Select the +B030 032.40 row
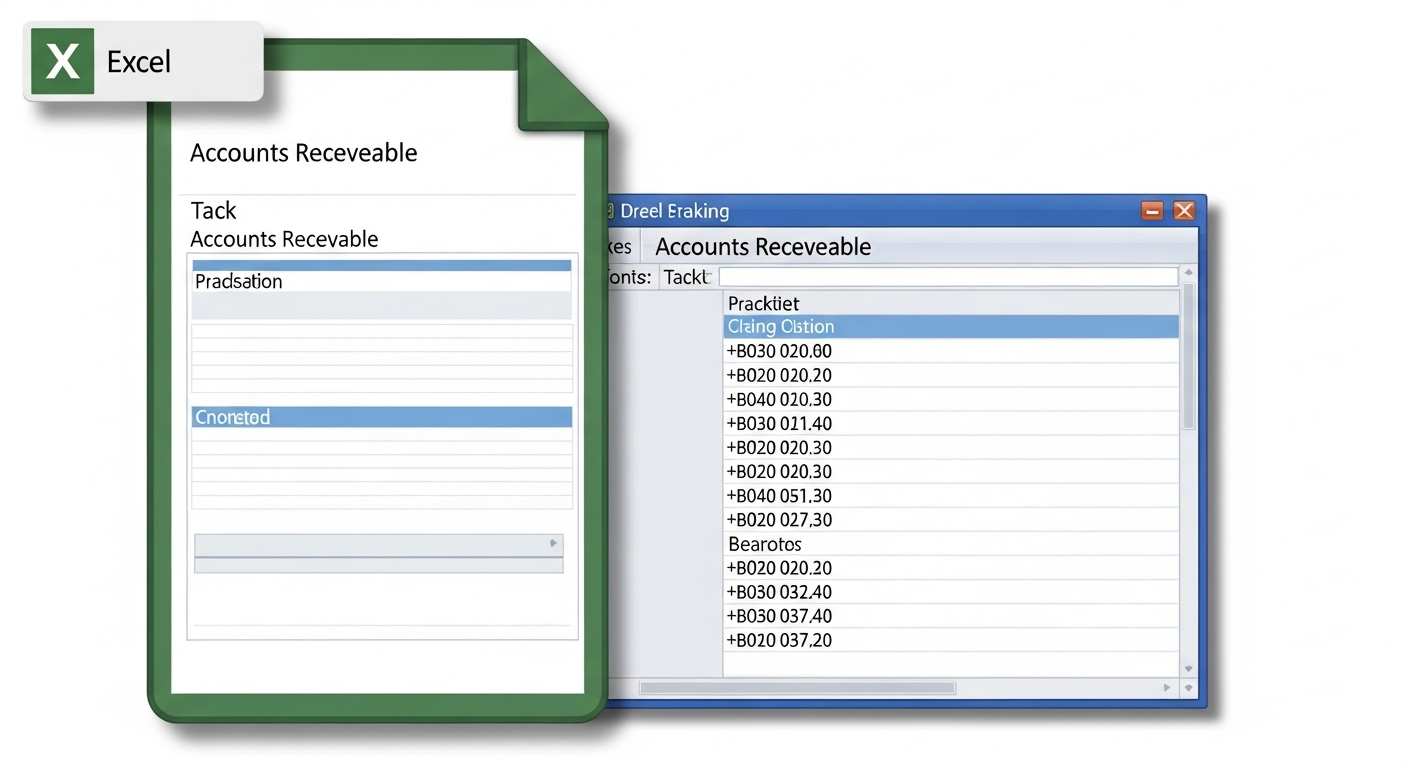This screenshot has width=1408, height=768. point(951,592)
